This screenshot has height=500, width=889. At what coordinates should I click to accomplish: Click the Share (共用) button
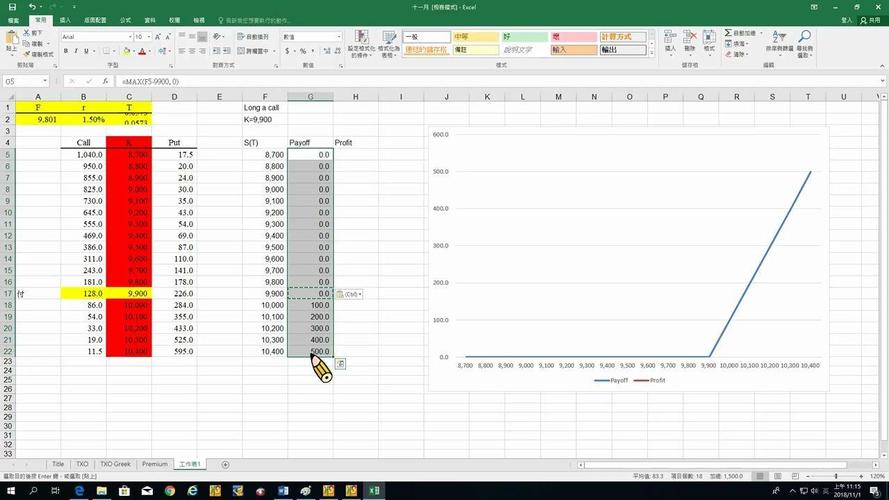[x=872, y=20]
